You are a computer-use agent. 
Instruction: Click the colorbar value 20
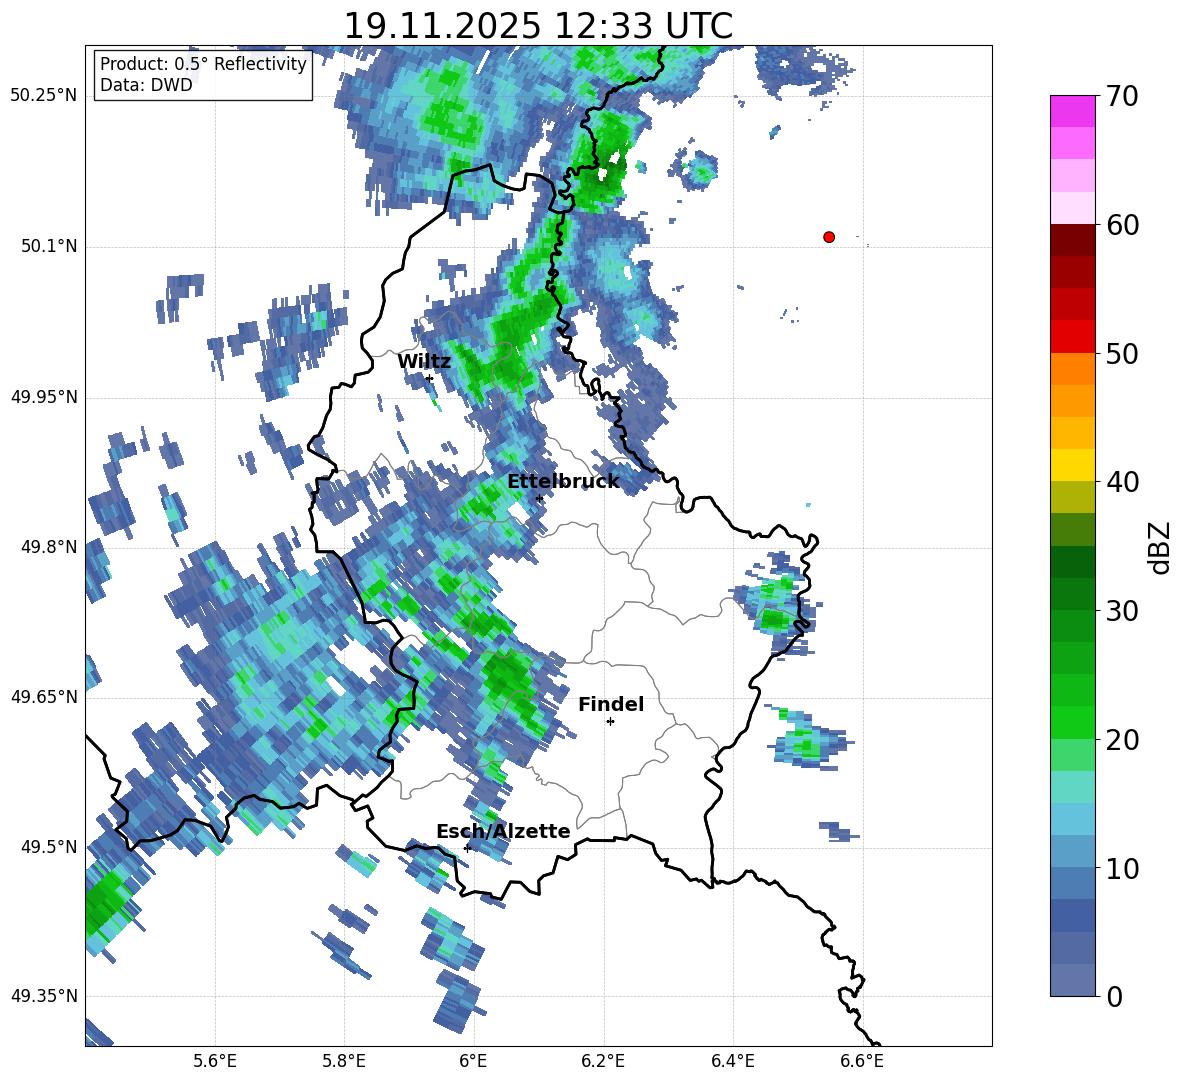coord(1122,740)
